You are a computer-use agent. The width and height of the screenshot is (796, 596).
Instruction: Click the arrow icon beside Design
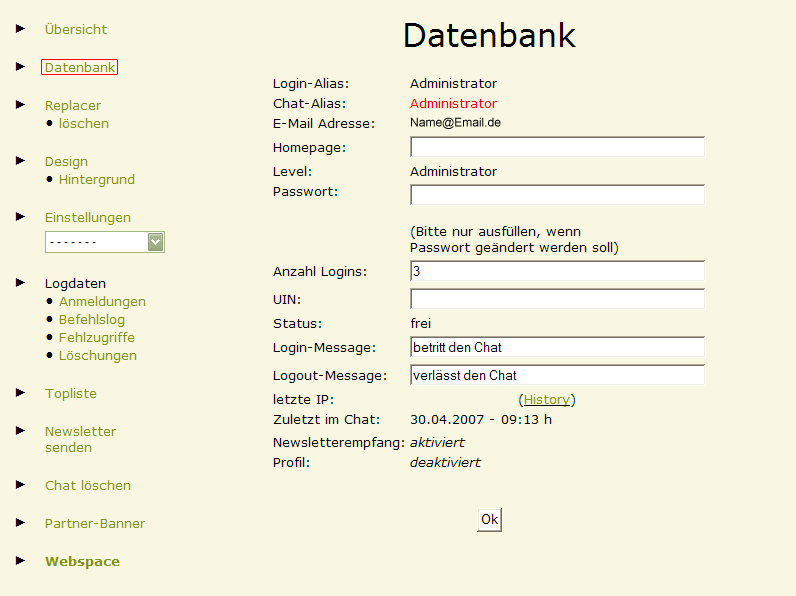(20, 160)
